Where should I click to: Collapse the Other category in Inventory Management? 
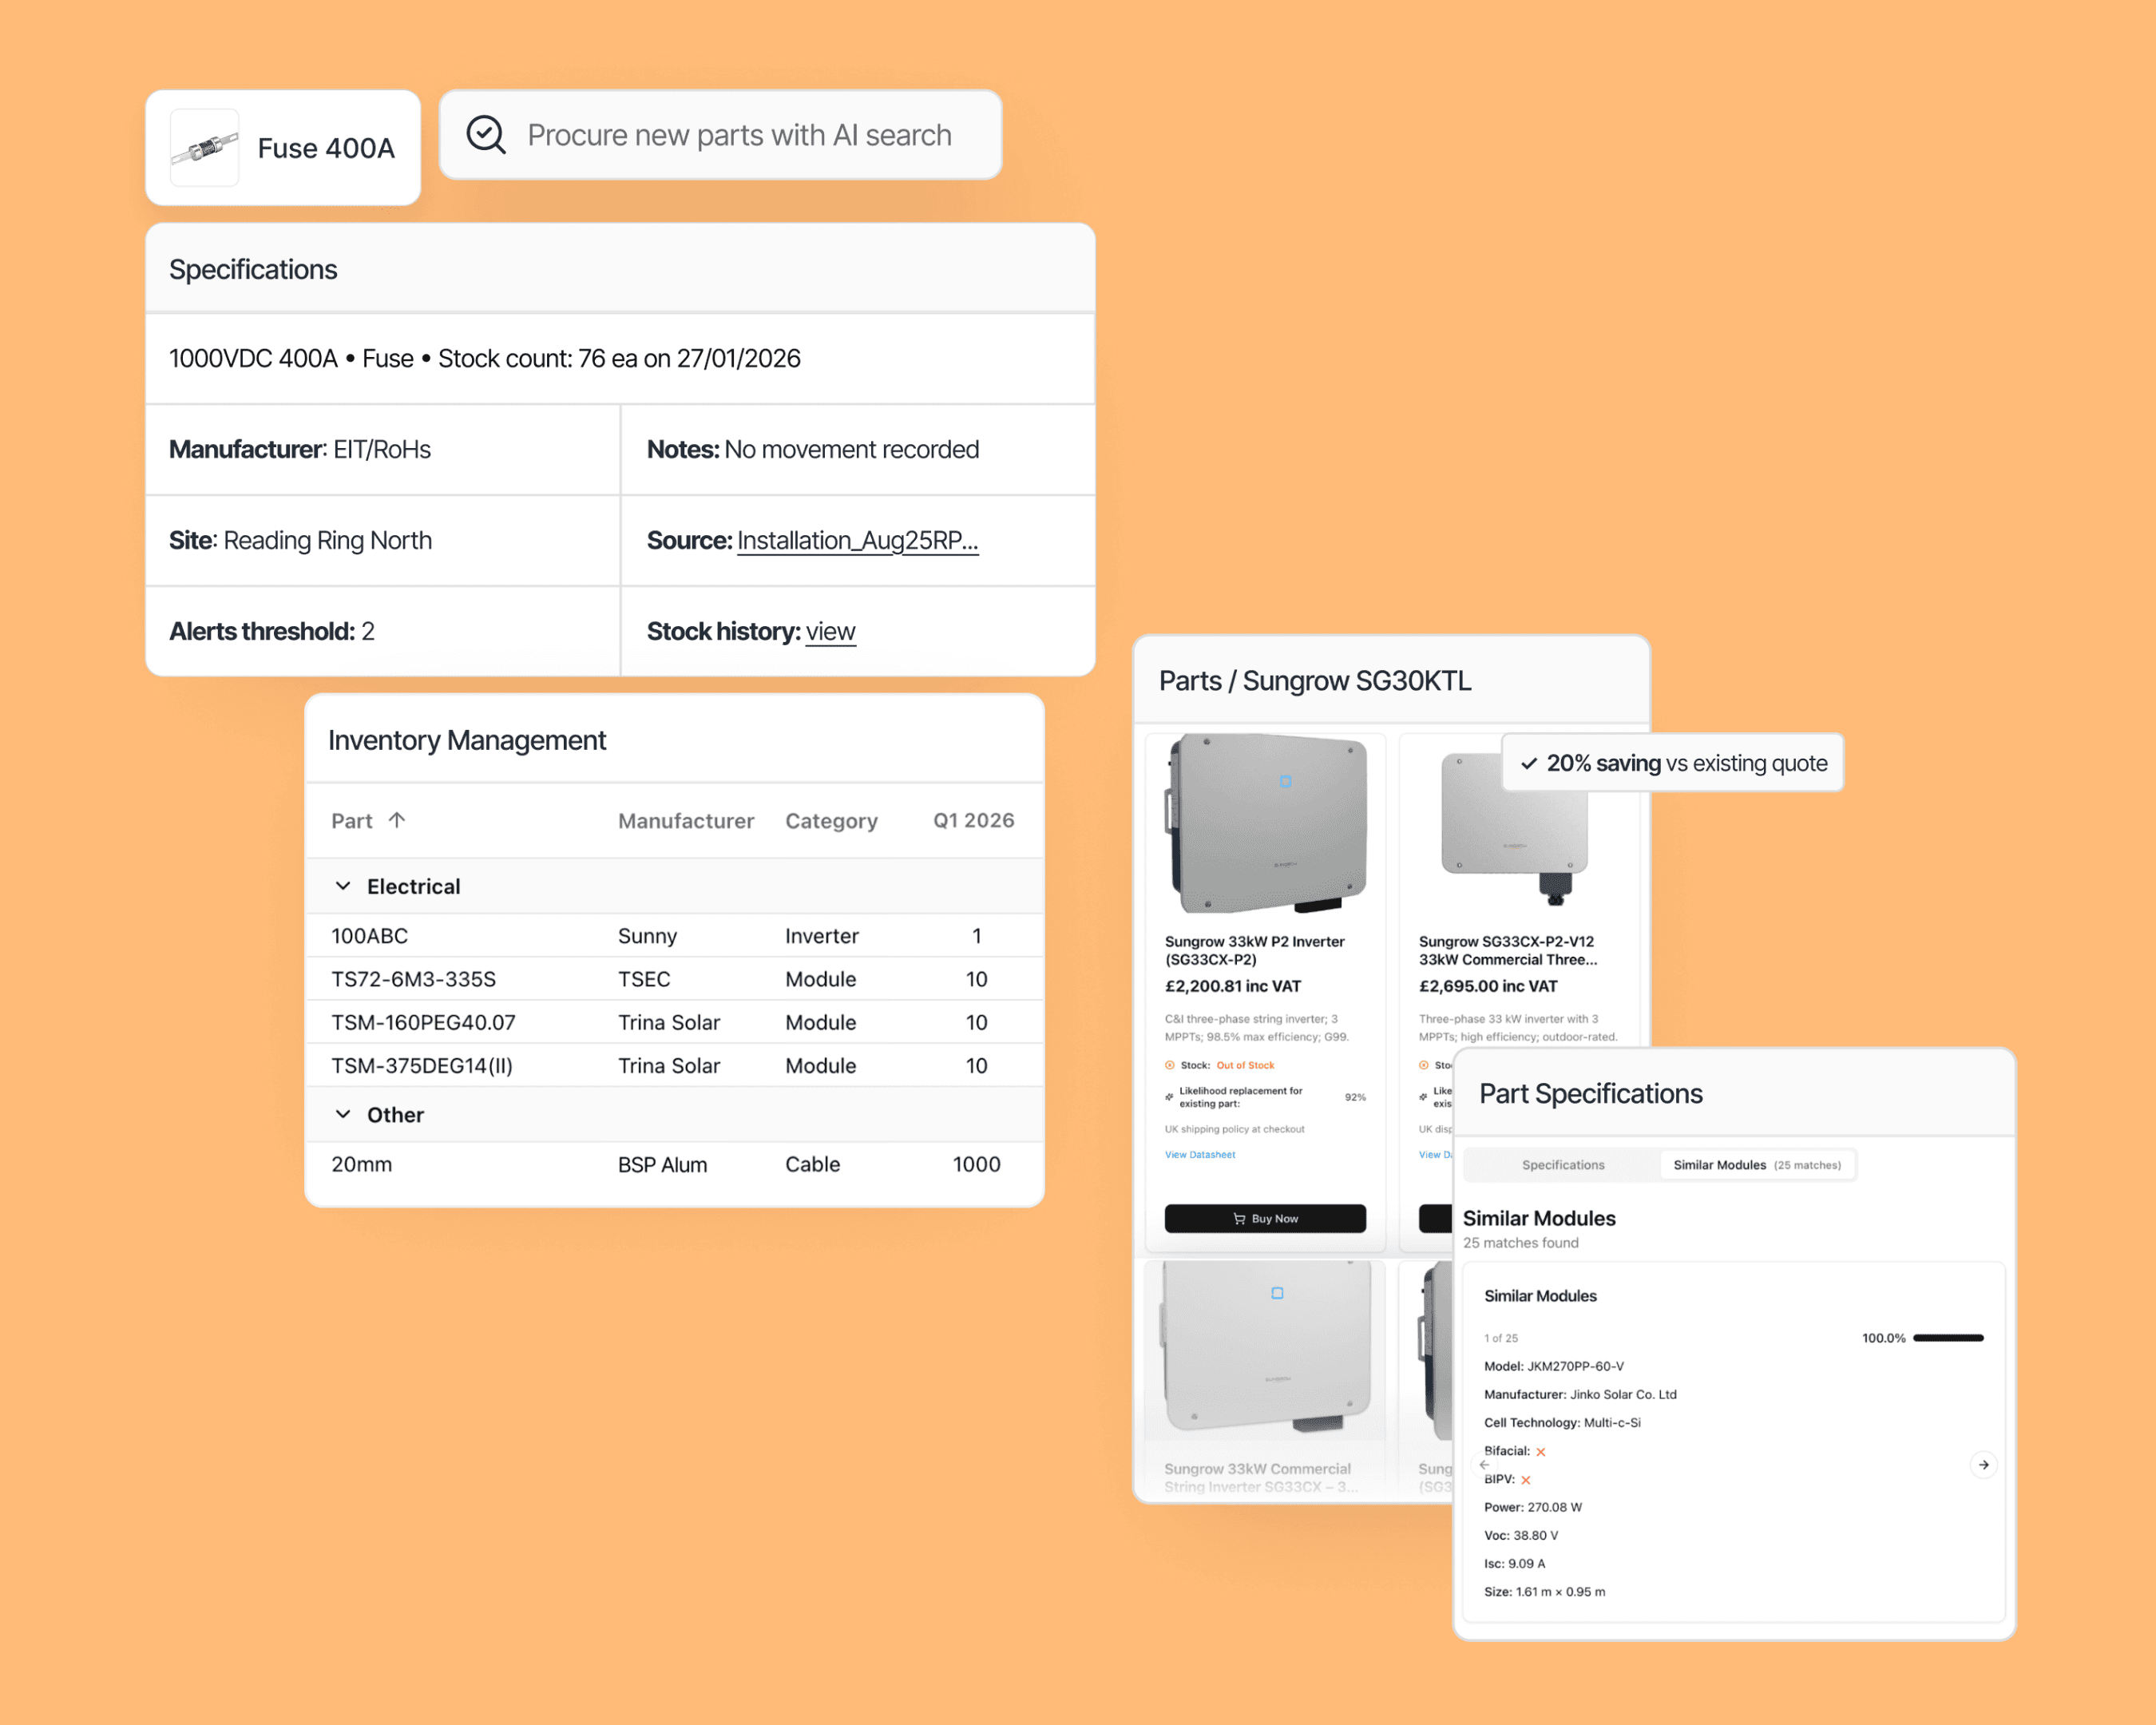[x=343, y=1114]
